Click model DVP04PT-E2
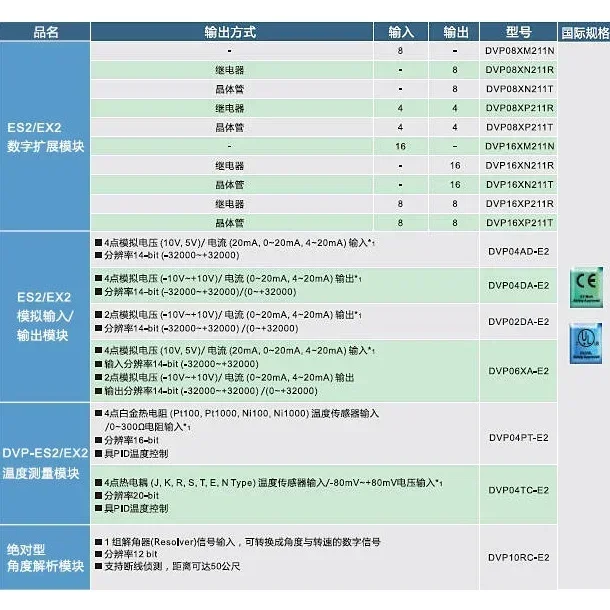This screenshot has width=610, height=610. pyautogui.click(x=519, y=438)
